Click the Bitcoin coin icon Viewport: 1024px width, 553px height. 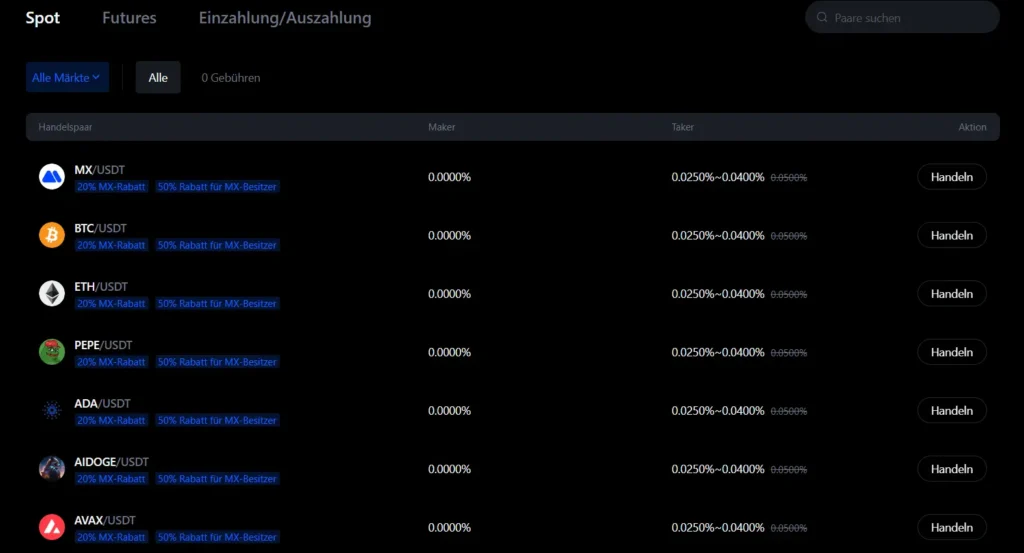point(52,235)
